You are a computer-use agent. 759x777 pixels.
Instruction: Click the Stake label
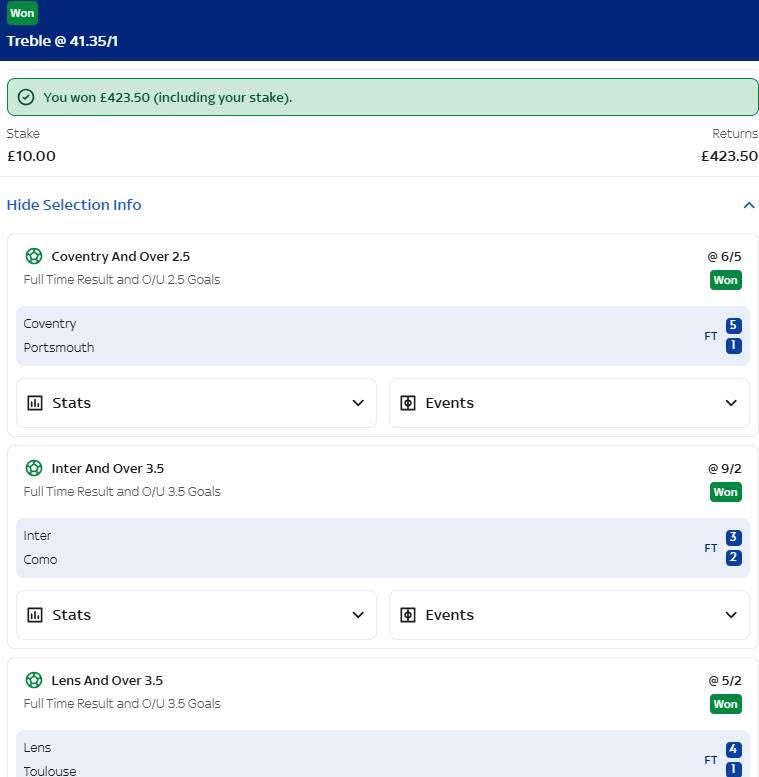[x=23, y=134]
